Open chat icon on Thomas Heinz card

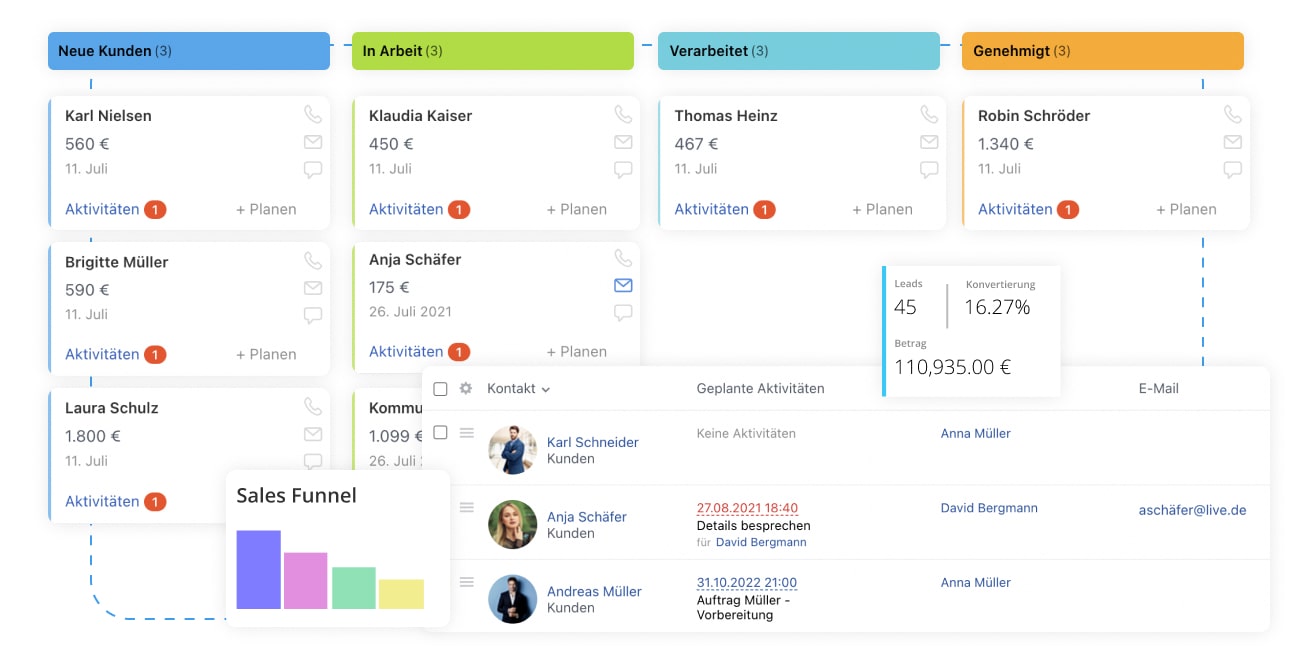(x=929, y=169)
